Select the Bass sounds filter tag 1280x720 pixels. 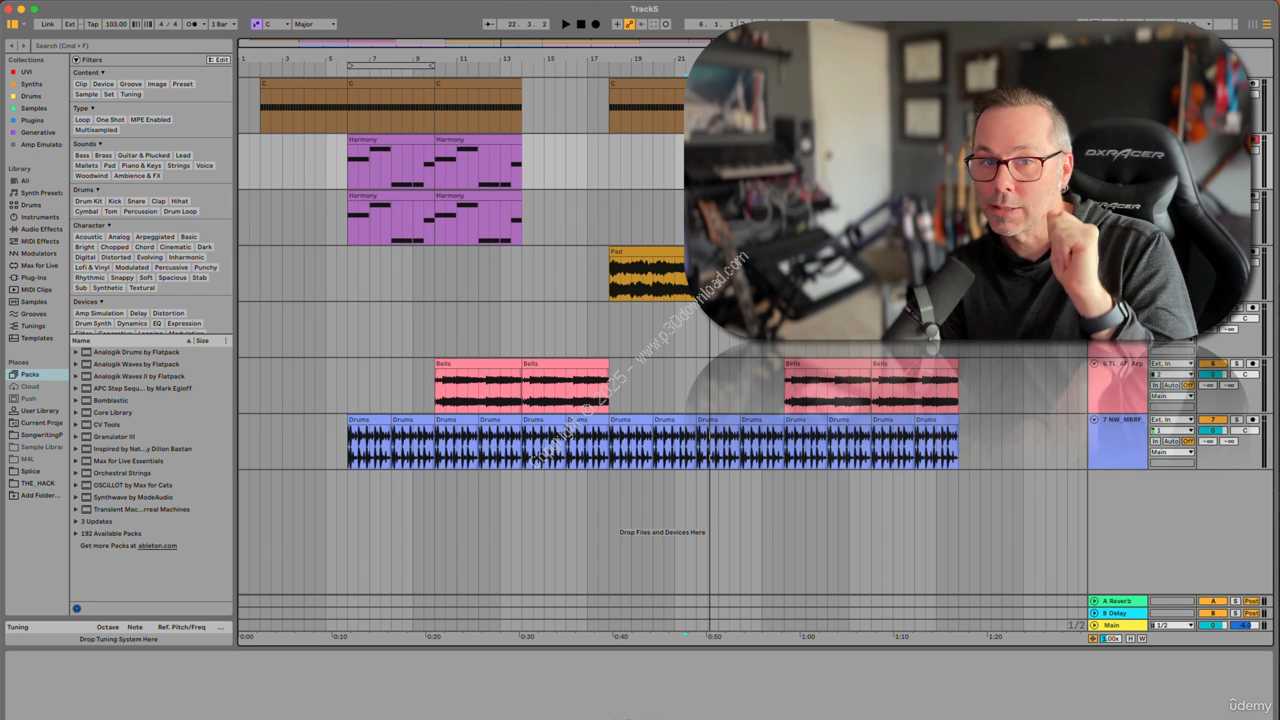(82, 155)
